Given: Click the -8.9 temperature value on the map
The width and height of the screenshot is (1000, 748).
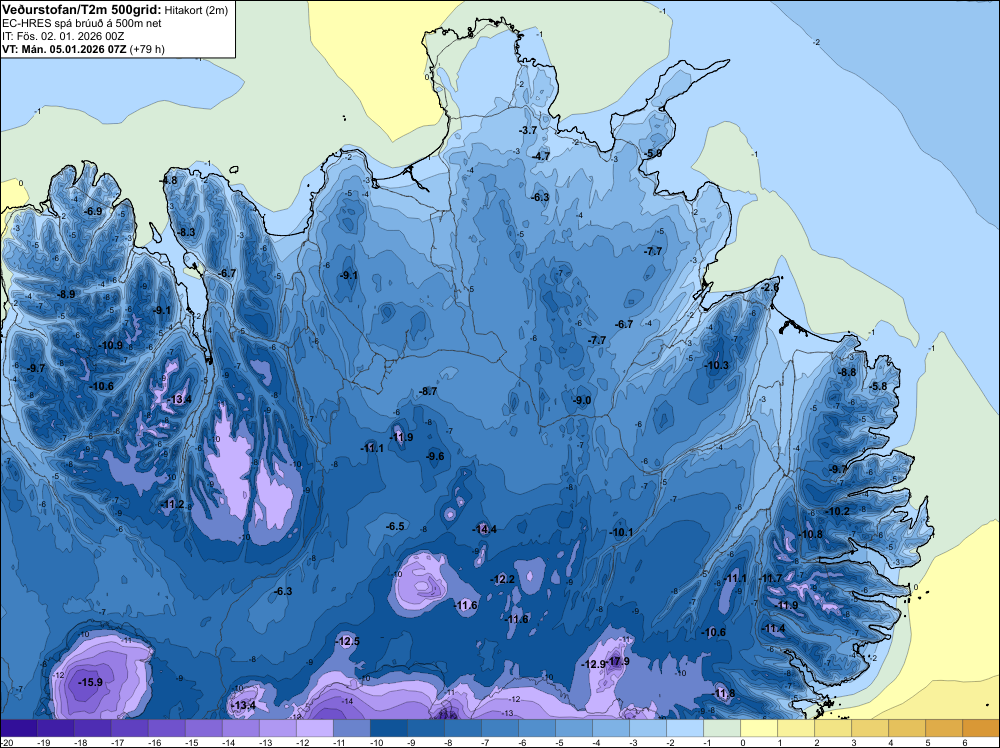Looking at the screenshot, I should pos(66,294).
